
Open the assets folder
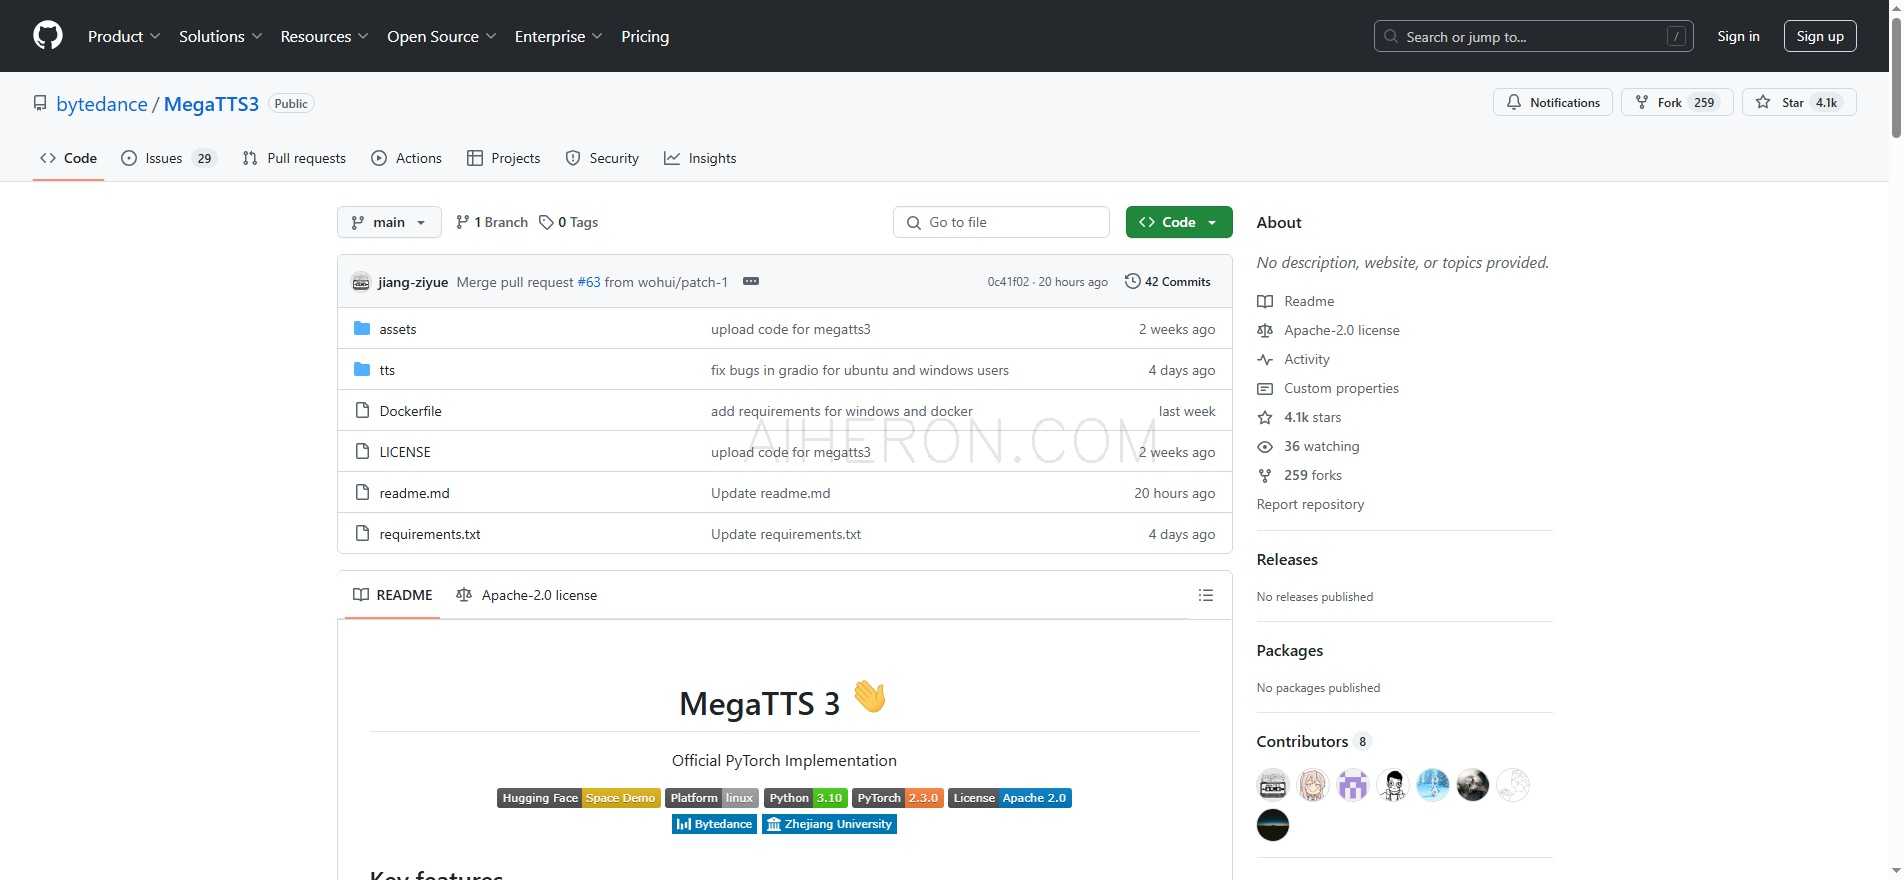[398, 329]
